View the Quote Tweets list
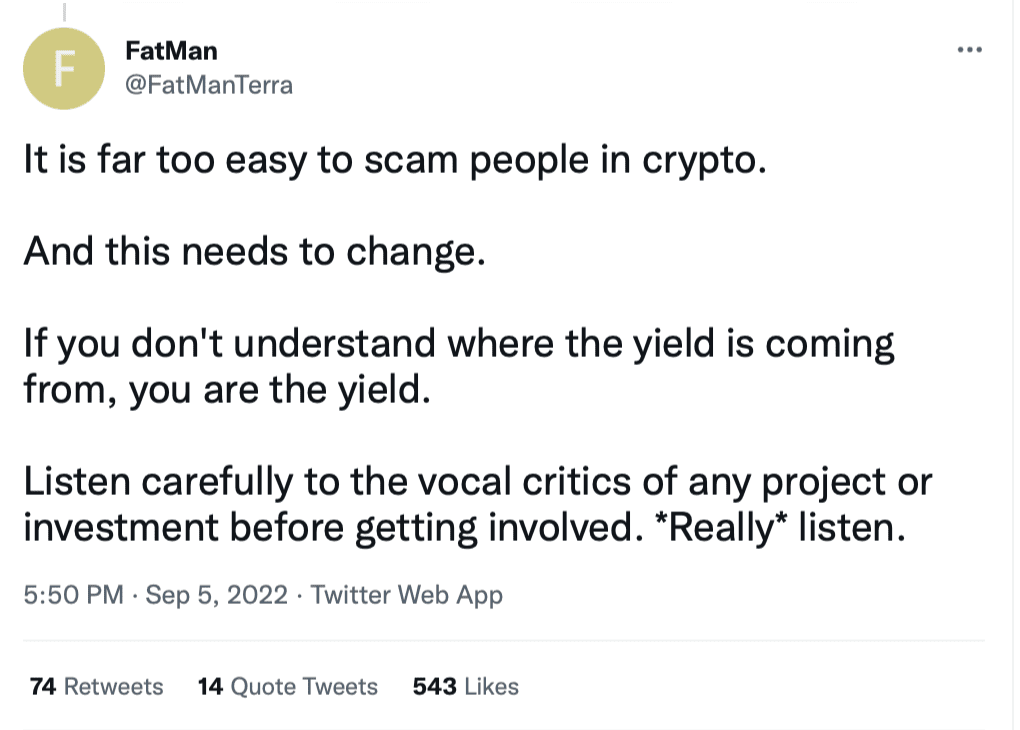1020x730 pixels. [x=288, y=686]
